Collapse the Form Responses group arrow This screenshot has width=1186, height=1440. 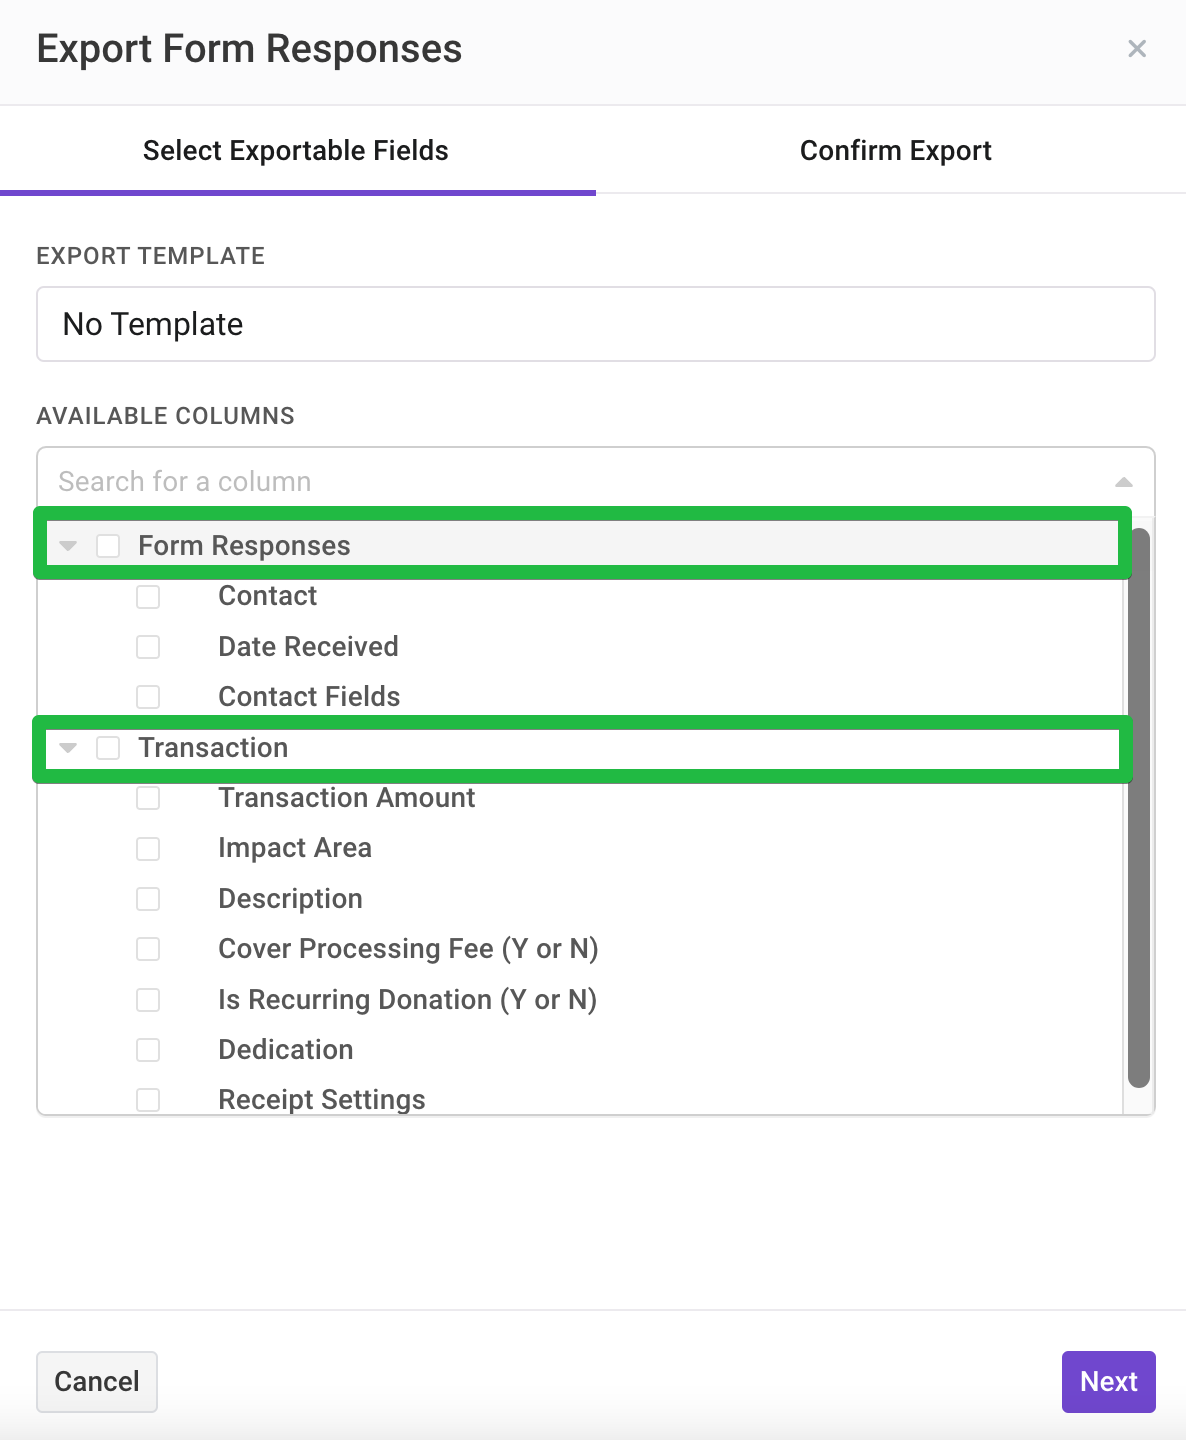68,546
